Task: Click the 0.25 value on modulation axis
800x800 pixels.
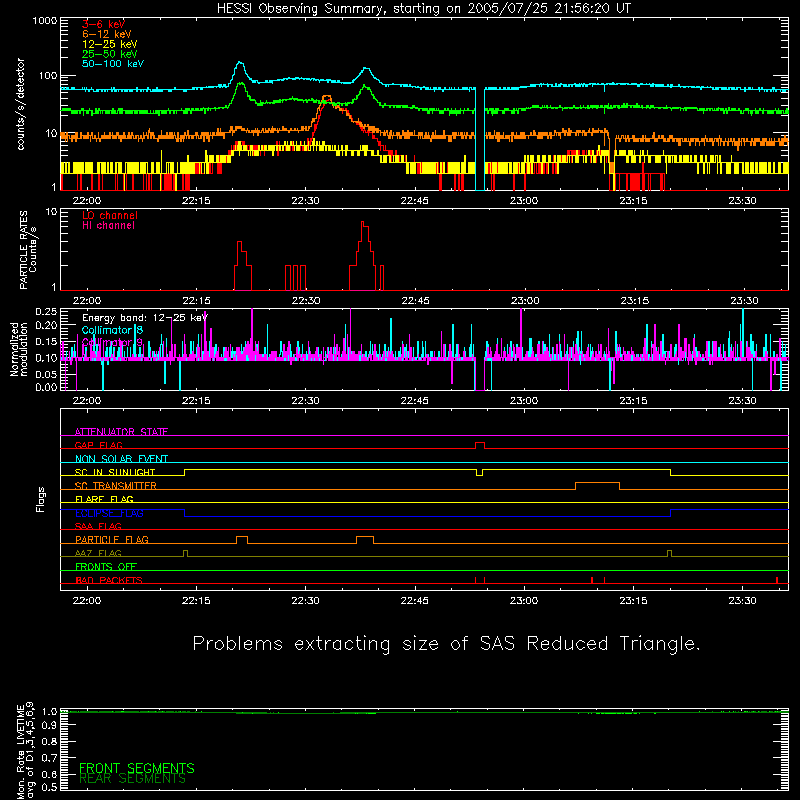Action: (46, 311)
